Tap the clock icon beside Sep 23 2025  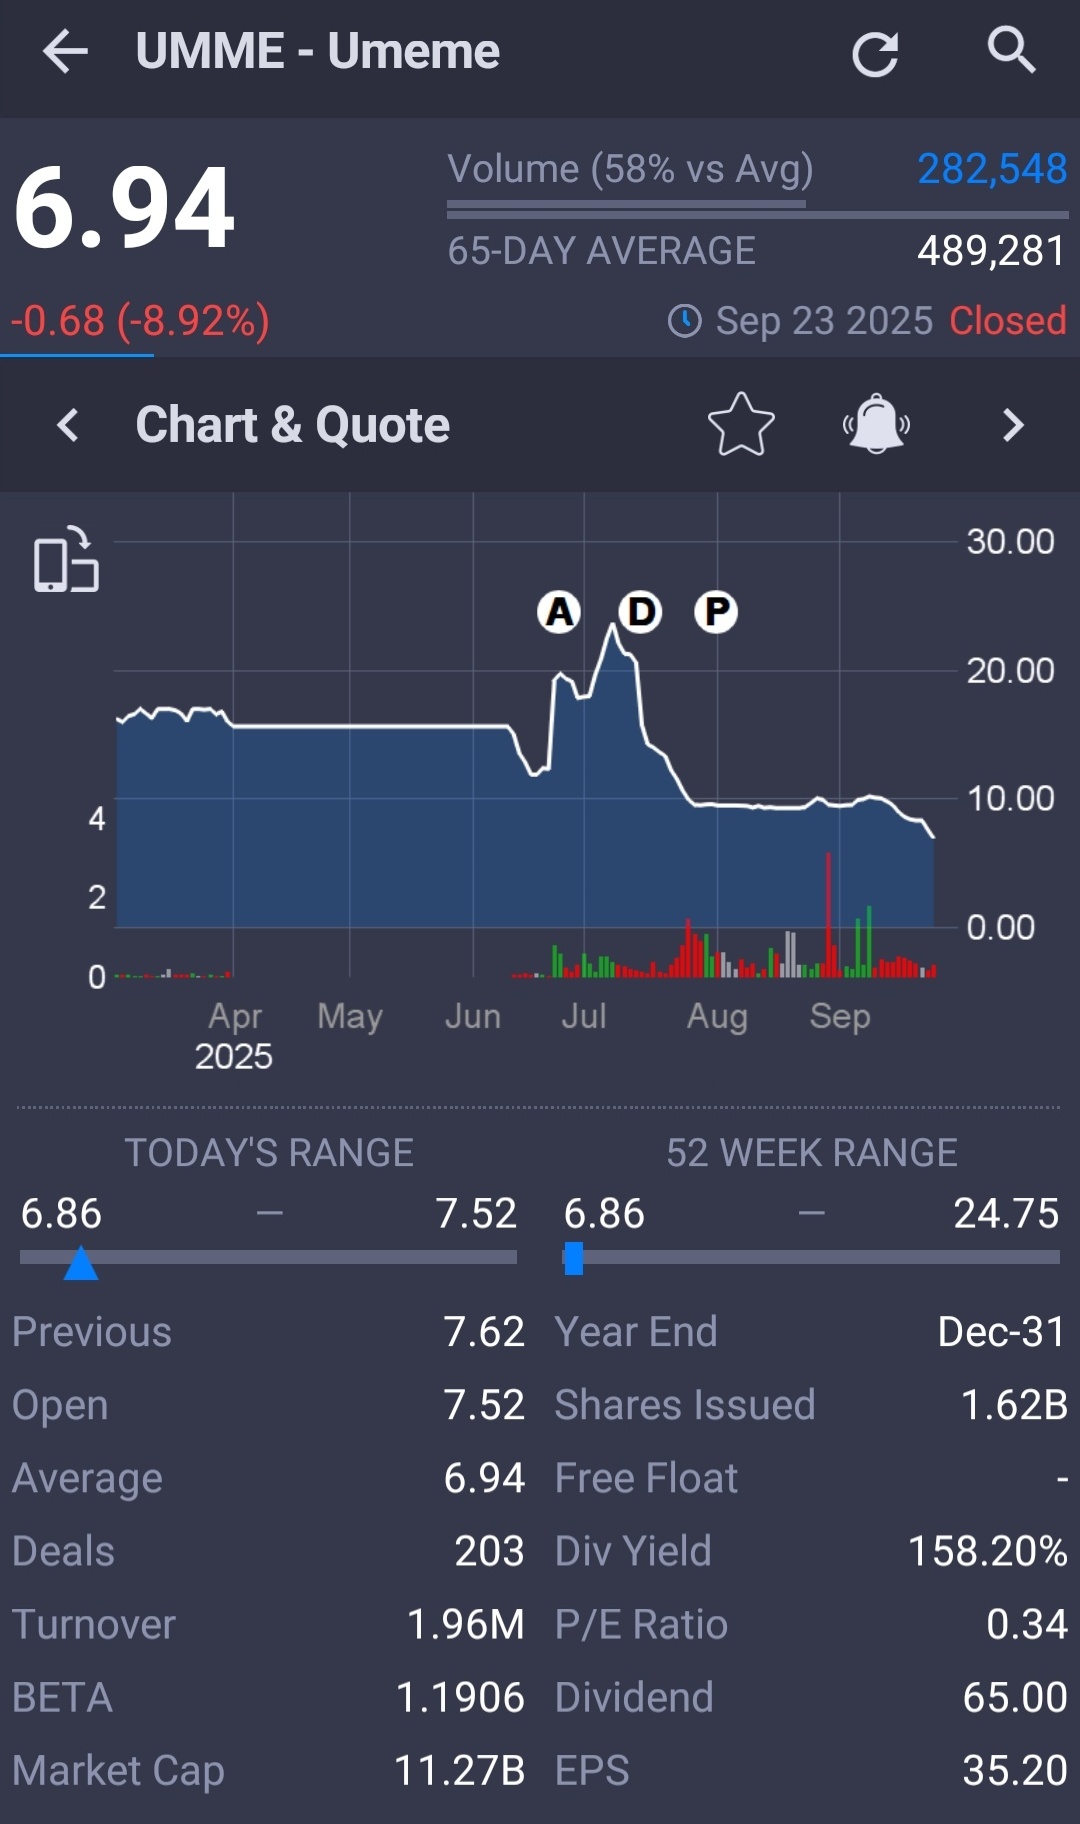click(685, 321)
